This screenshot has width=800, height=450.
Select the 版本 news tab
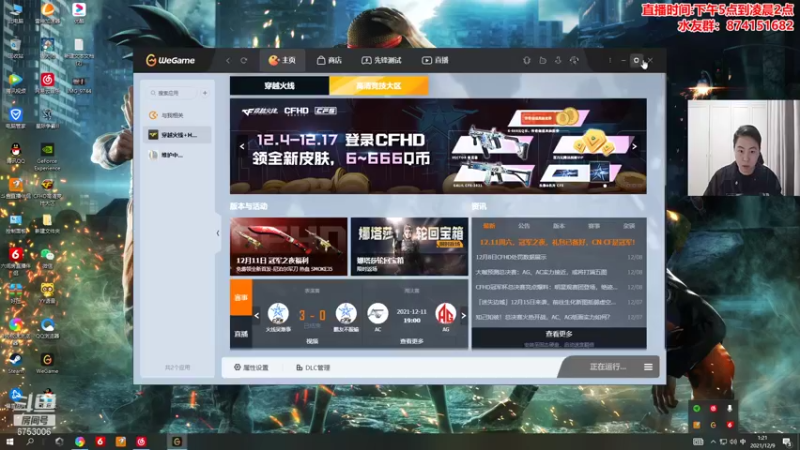tap(559, 226)
